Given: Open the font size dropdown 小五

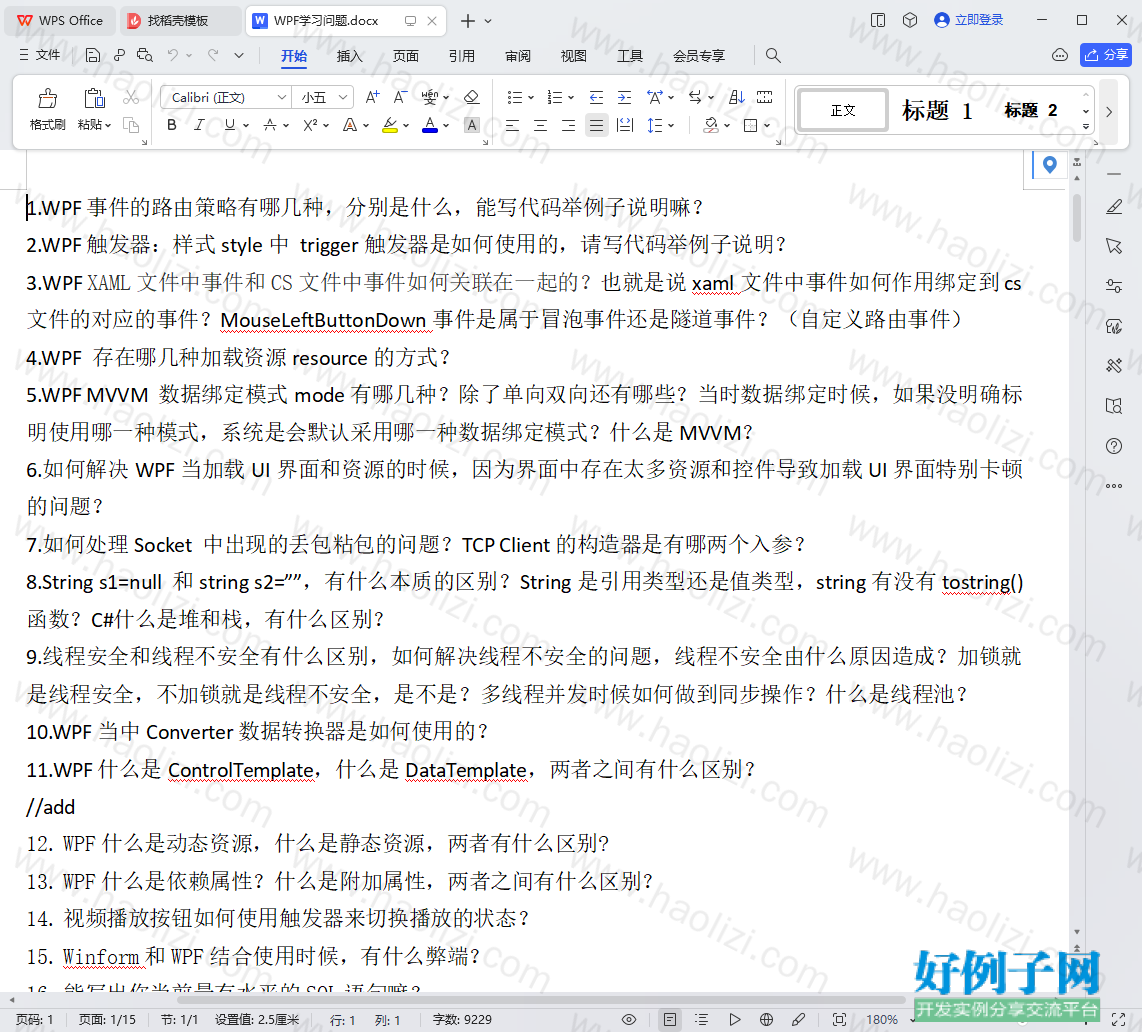Looking at the screenshot, I should tap(343, 97).
